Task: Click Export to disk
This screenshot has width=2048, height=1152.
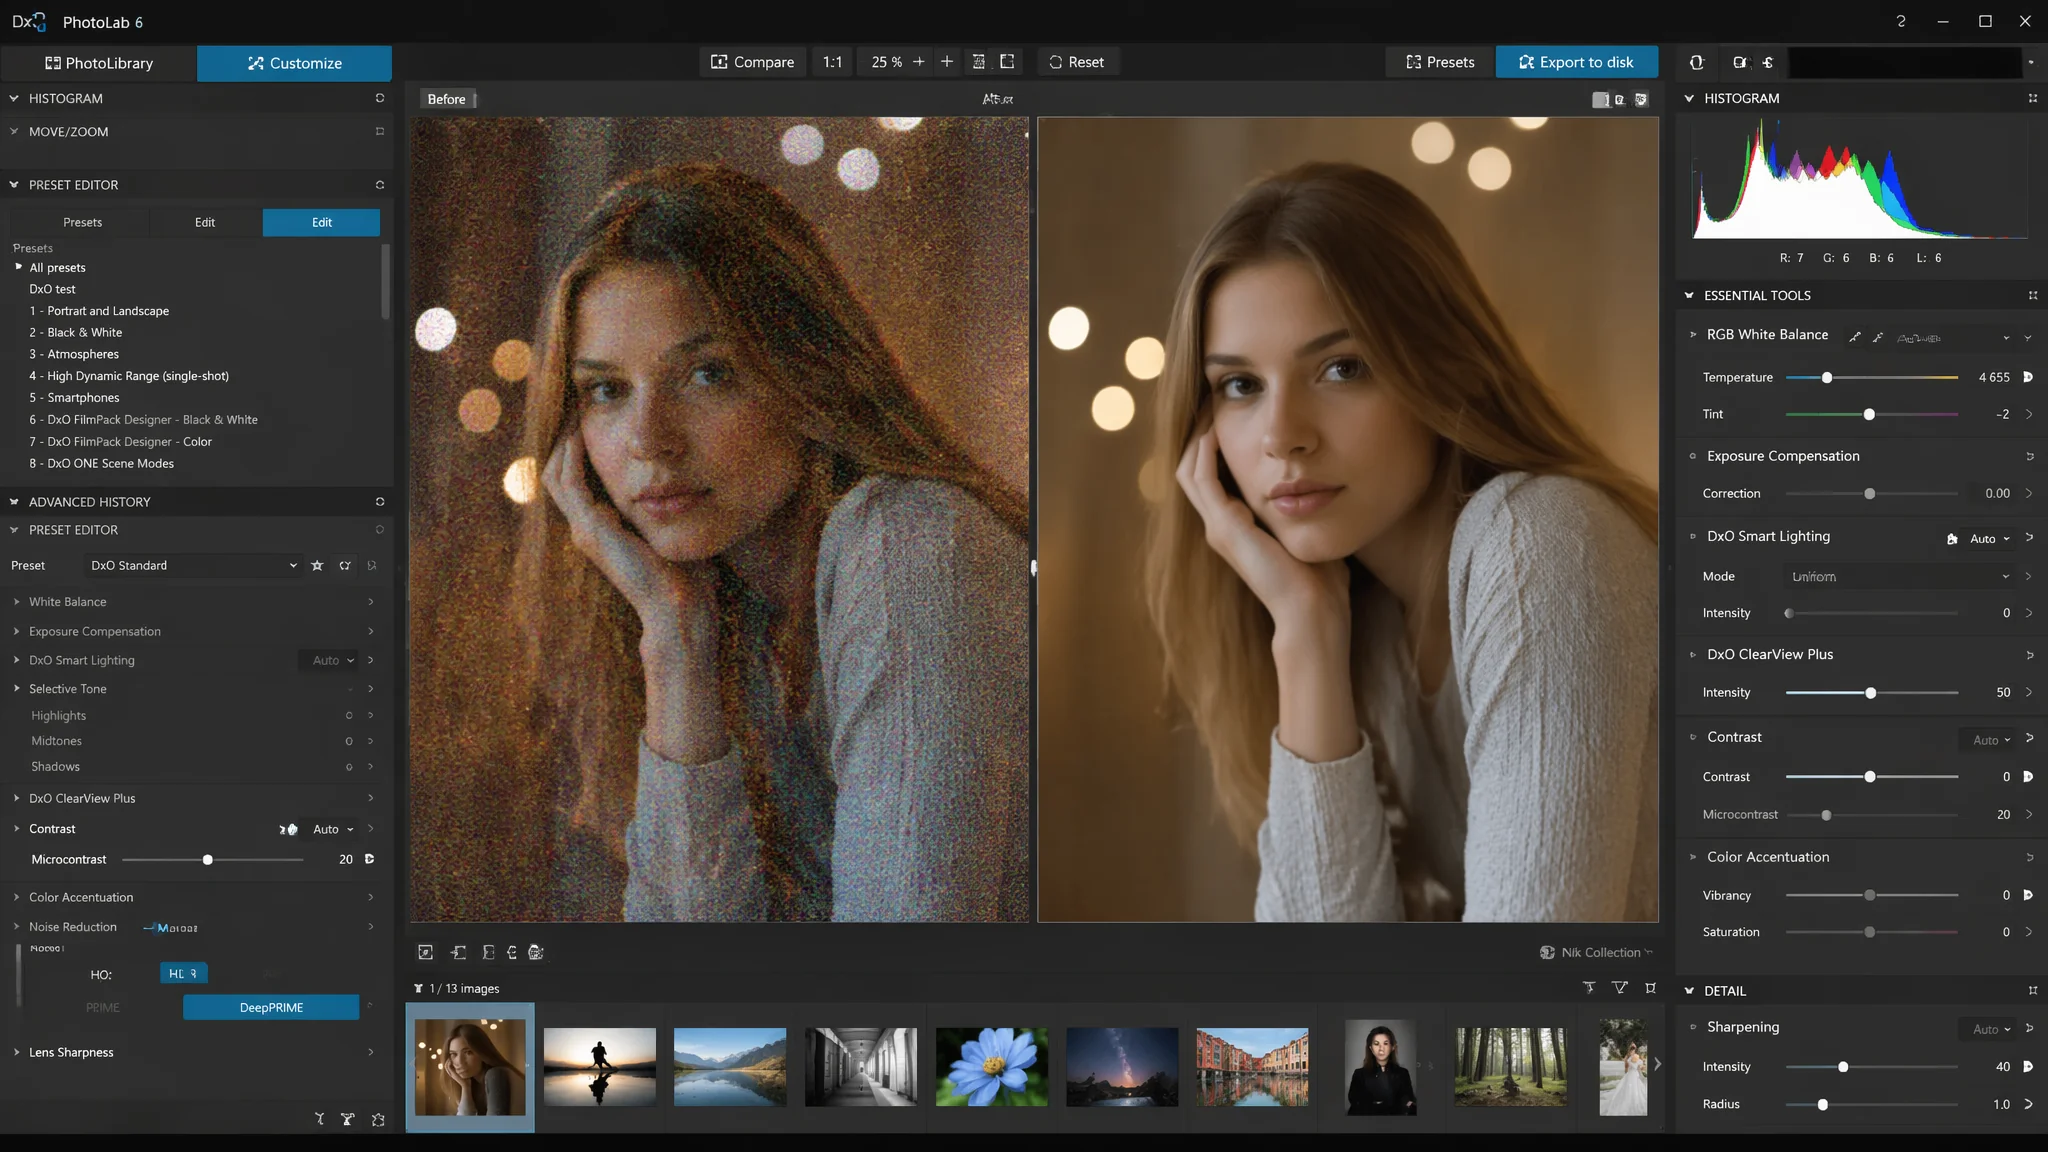Action: (1576, 62)
